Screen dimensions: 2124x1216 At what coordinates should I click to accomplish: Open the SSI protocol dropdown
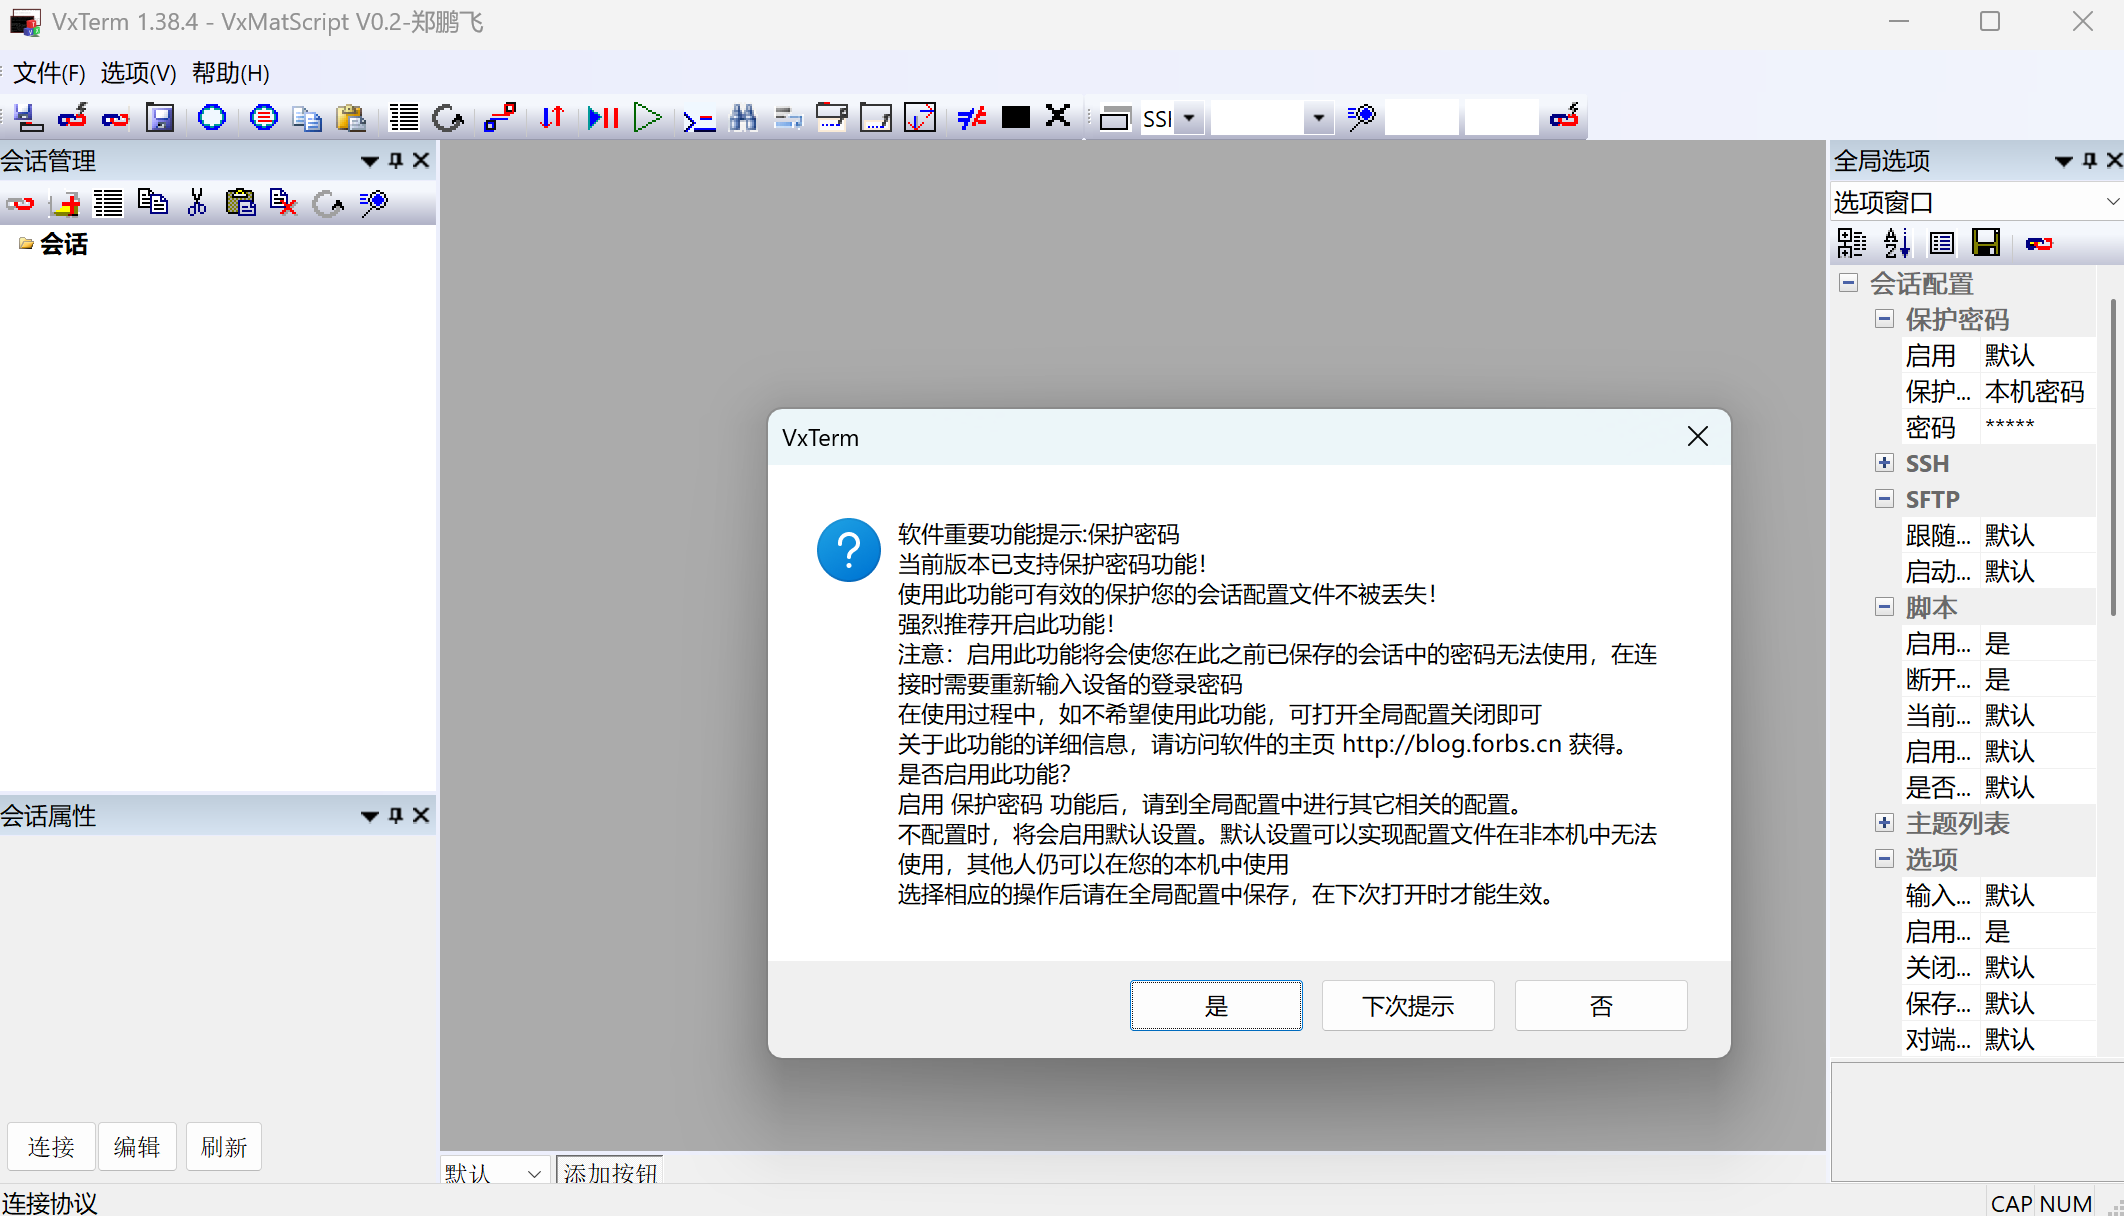tap(1188, 118)
